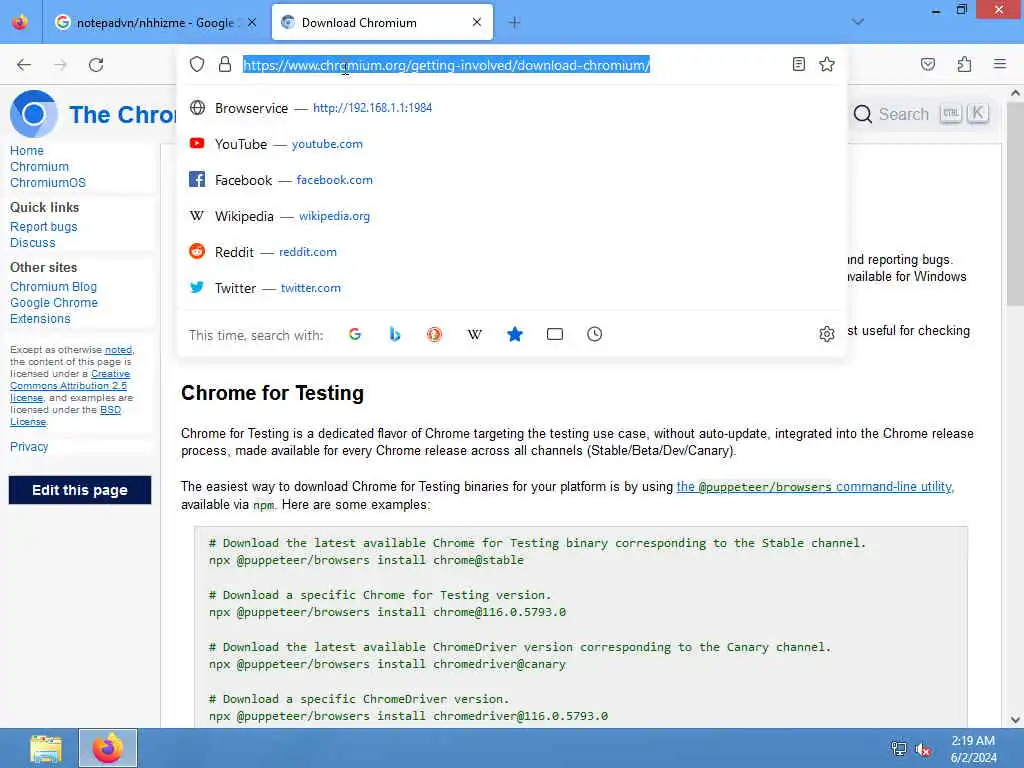Choose the Facebook suggestion
This screenshot has width=1024, height=768.
(512, 180)
